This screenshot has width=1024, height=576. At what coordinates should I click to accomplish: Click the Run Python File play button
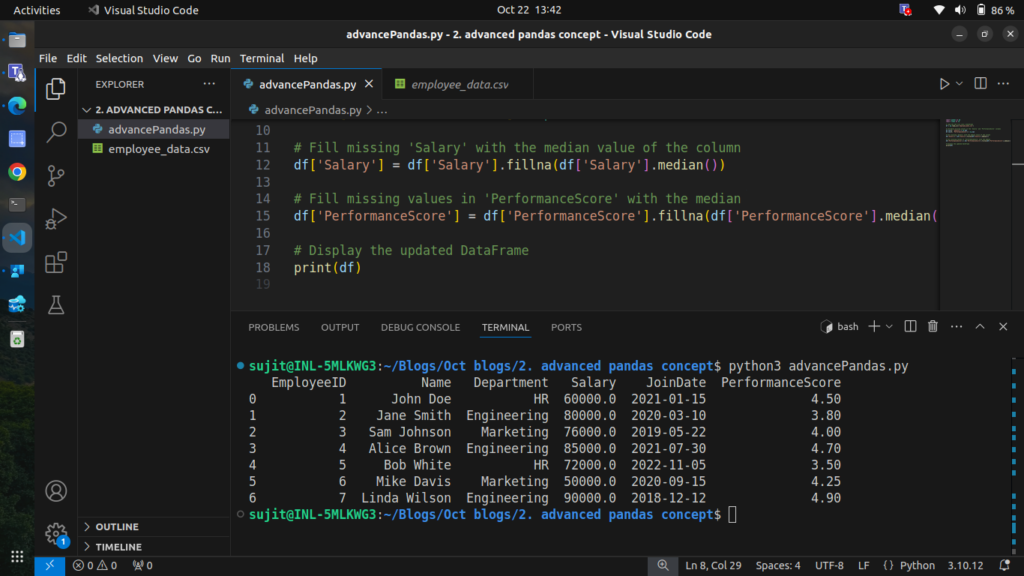tap(944, 84)
